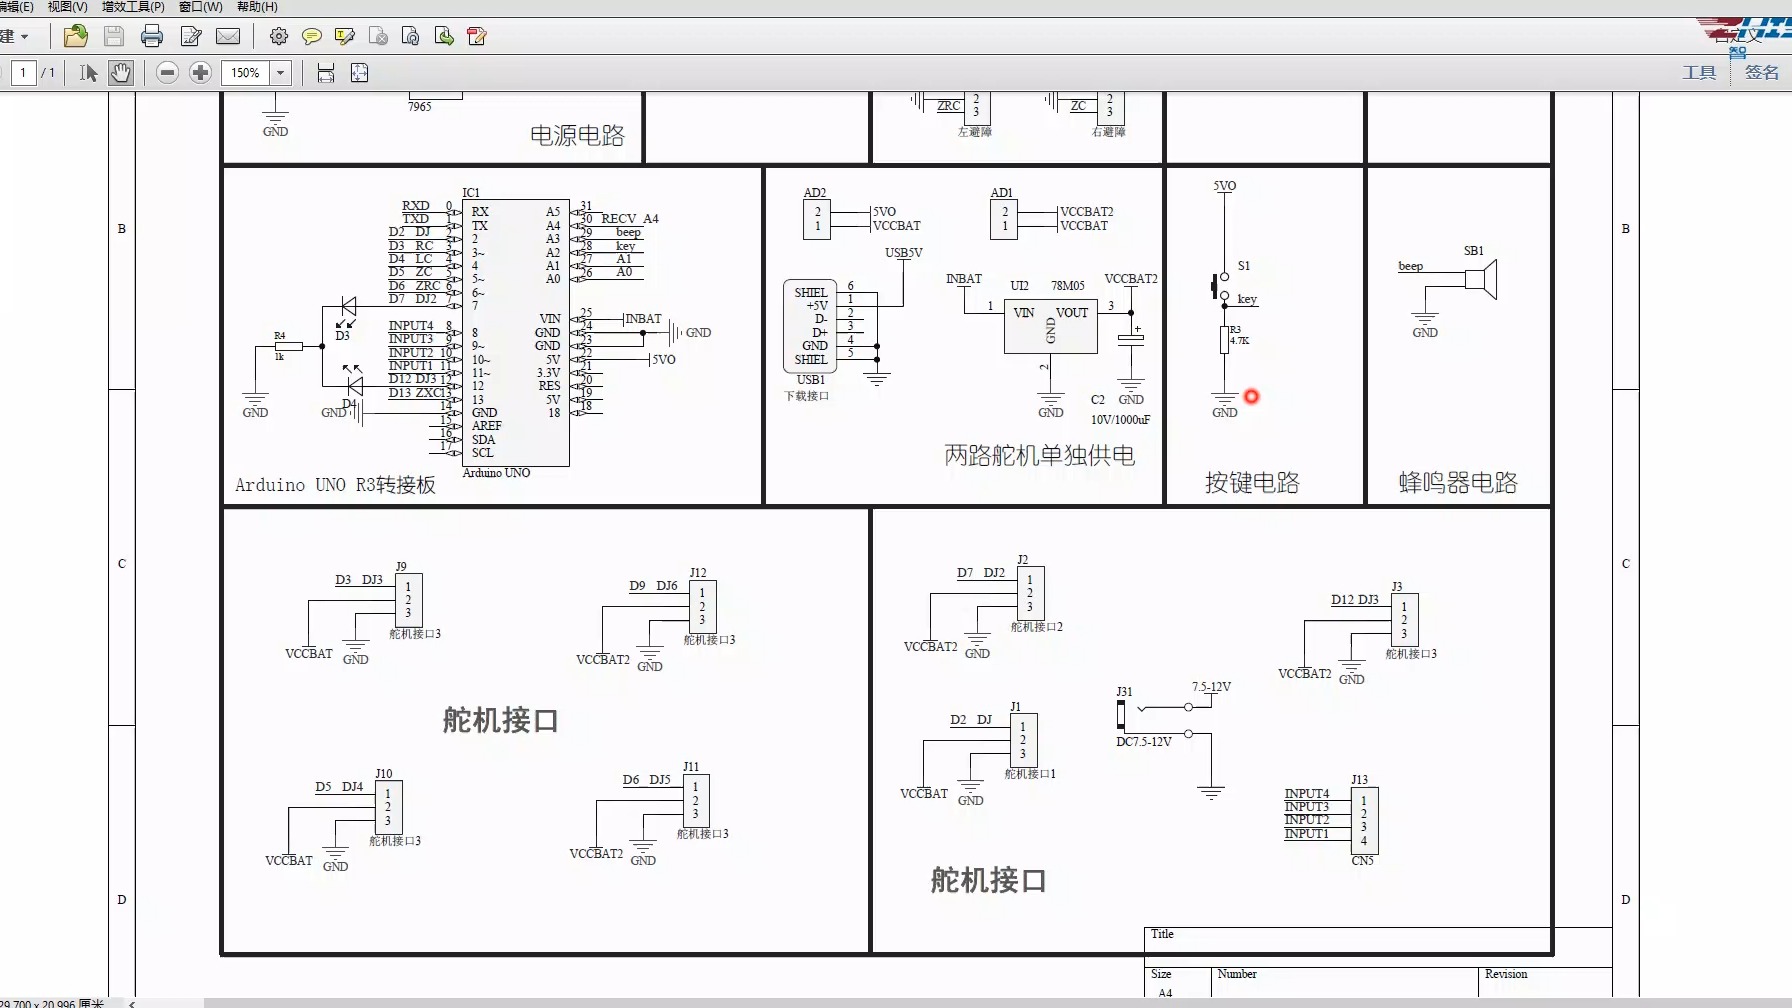This screenshot has height=1008, width=1792.
Task: Click the SB1 buzzer symbol
Action: click(x=1481, y=279)
